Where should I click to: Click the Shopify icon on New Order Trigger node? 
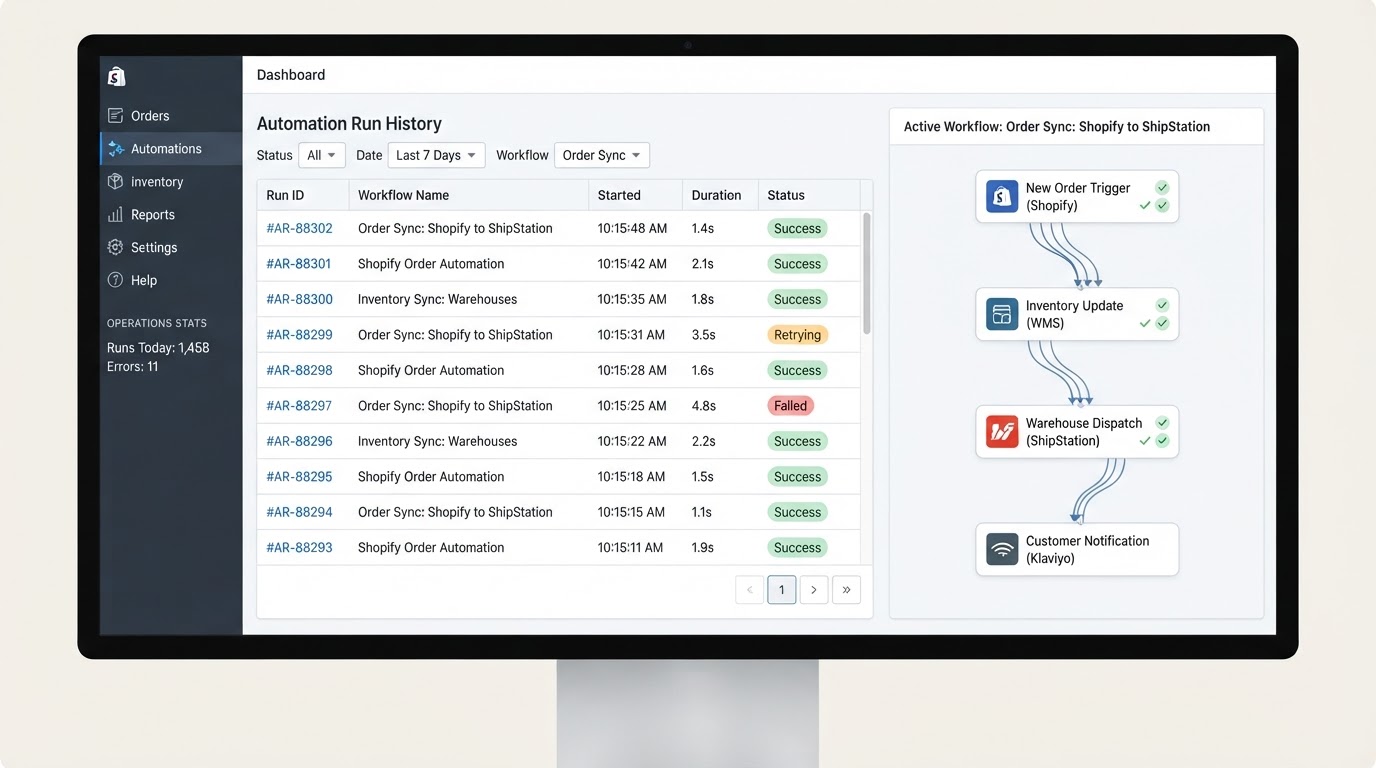(1002, 196)
